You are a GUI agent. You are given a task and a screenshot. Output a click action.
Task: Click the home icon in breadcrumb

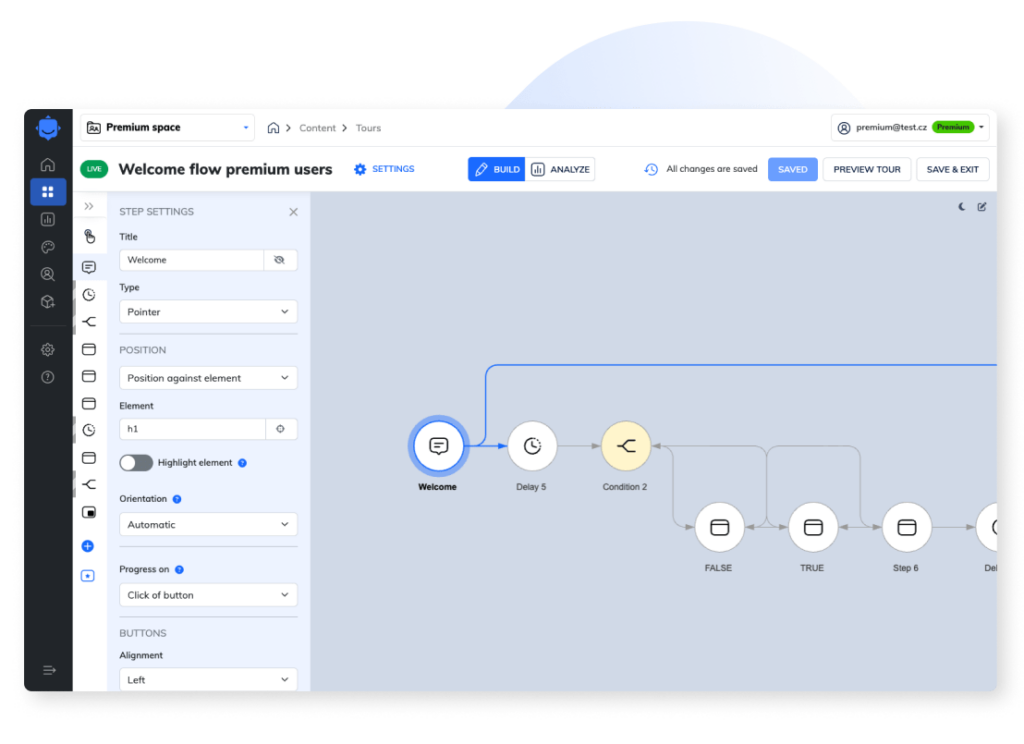pyautogui.click(x=273, y=128)
